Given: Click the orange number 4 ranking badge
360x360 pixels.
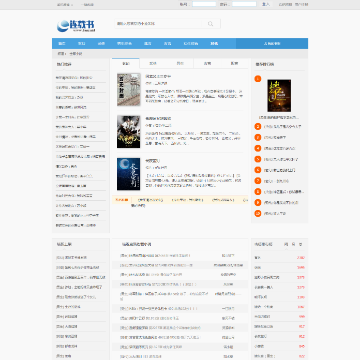Looking at the screenshot, I should pos(258,148).
